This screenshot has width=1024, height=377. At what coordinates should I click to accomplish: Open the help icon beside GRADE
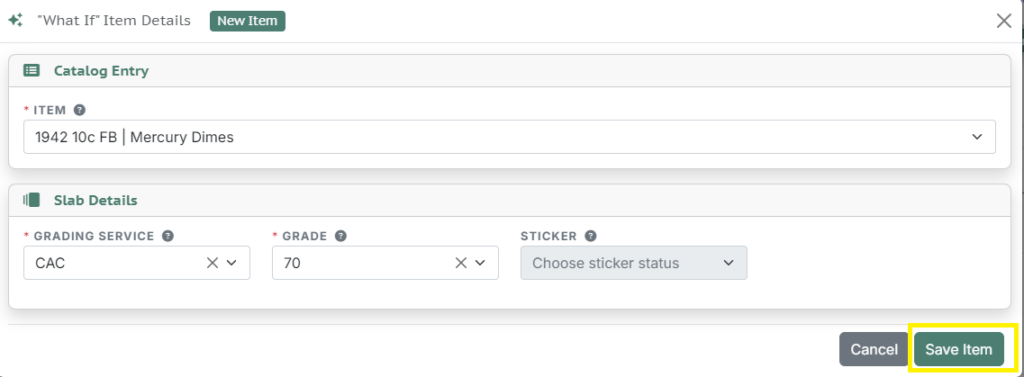[340, 236]
